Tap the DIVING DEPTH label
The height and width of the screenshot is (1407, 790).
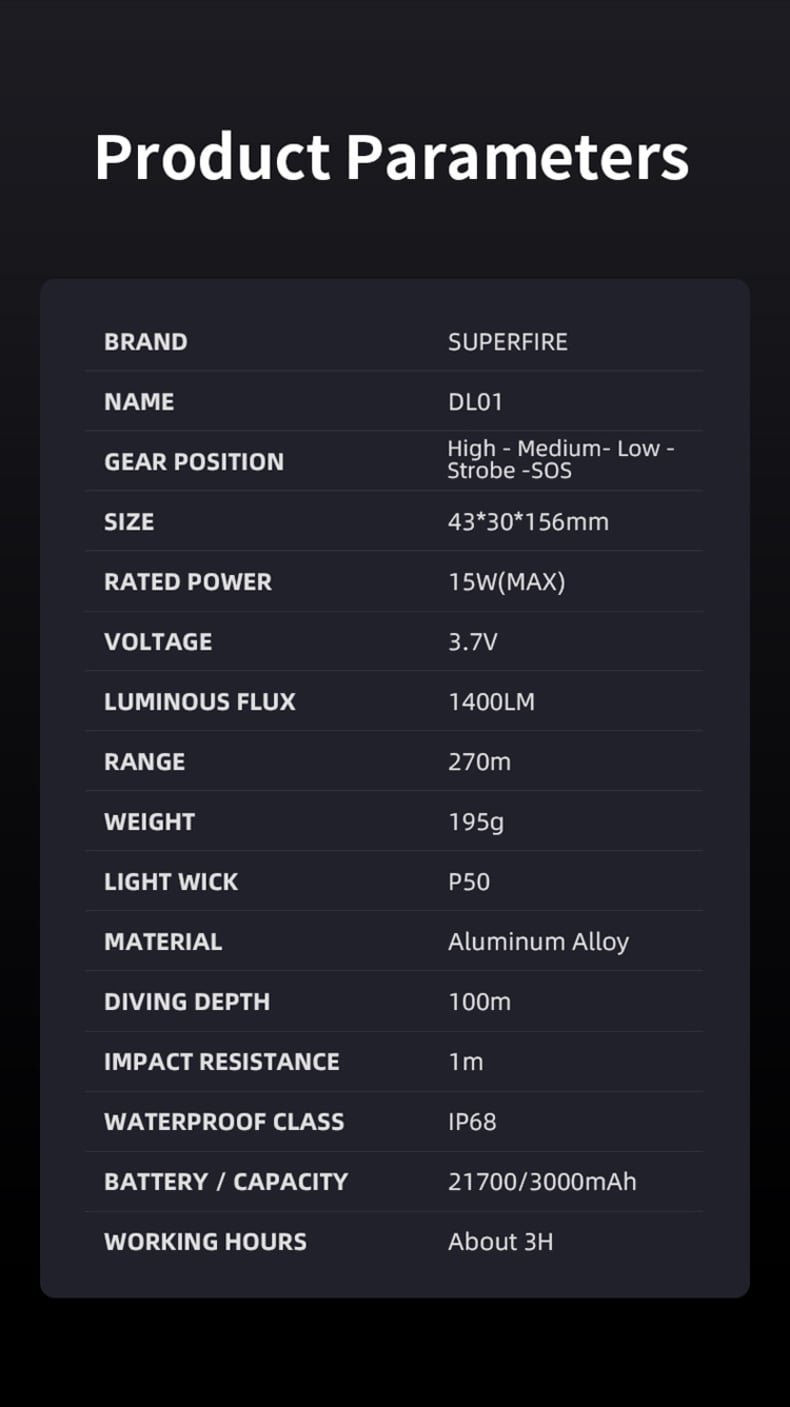[187, 1002]
